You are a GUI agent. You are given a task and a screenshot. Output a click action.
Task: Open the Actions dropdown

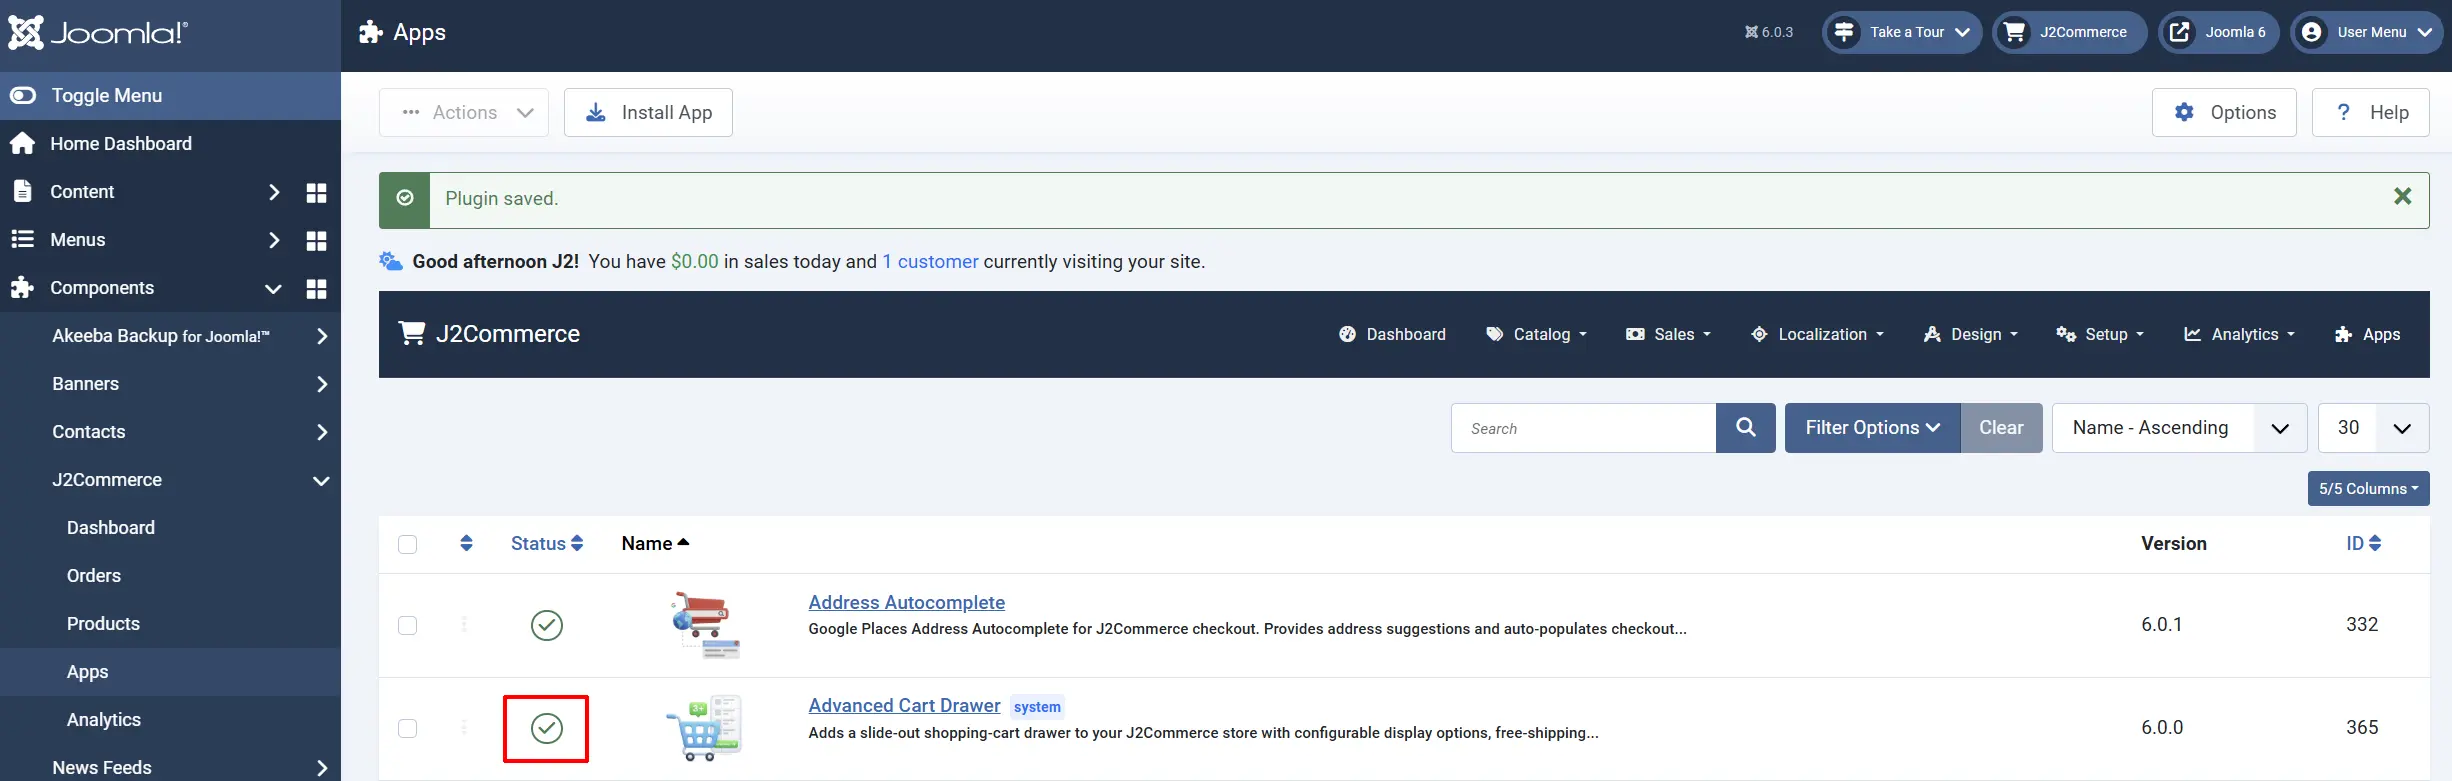click(464, 112)
